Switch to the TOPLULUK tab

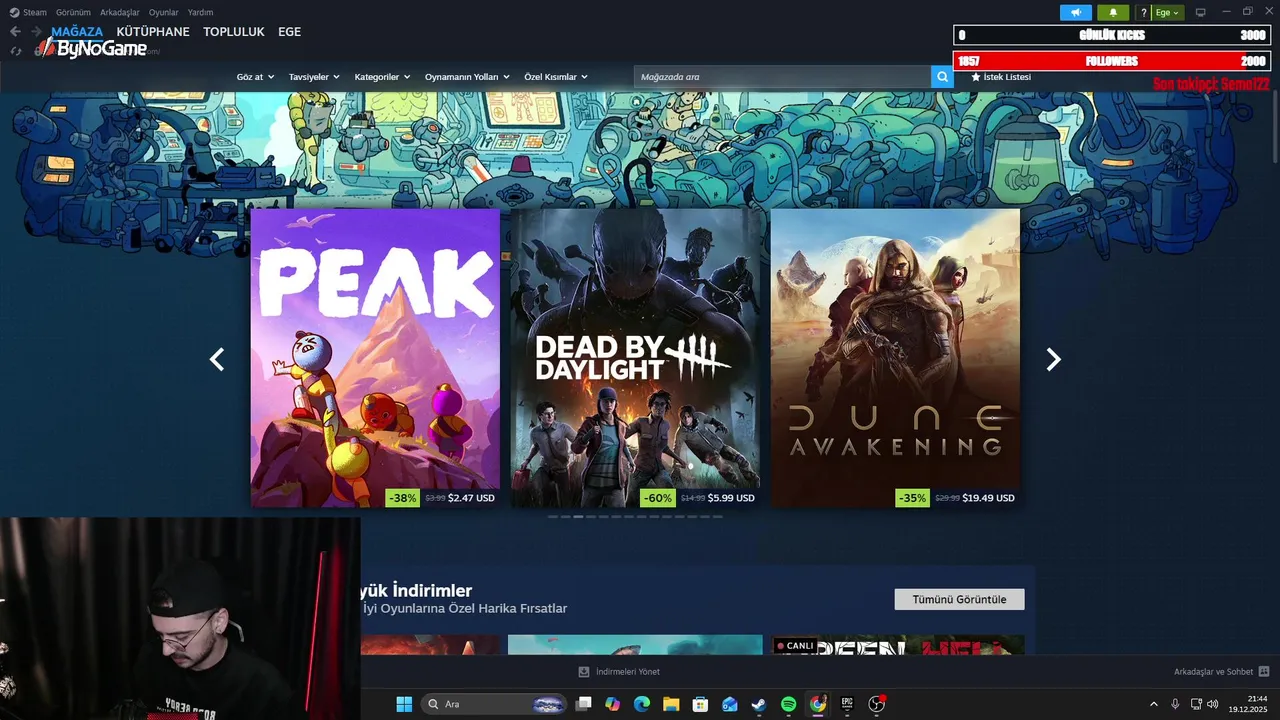point(234,32)
